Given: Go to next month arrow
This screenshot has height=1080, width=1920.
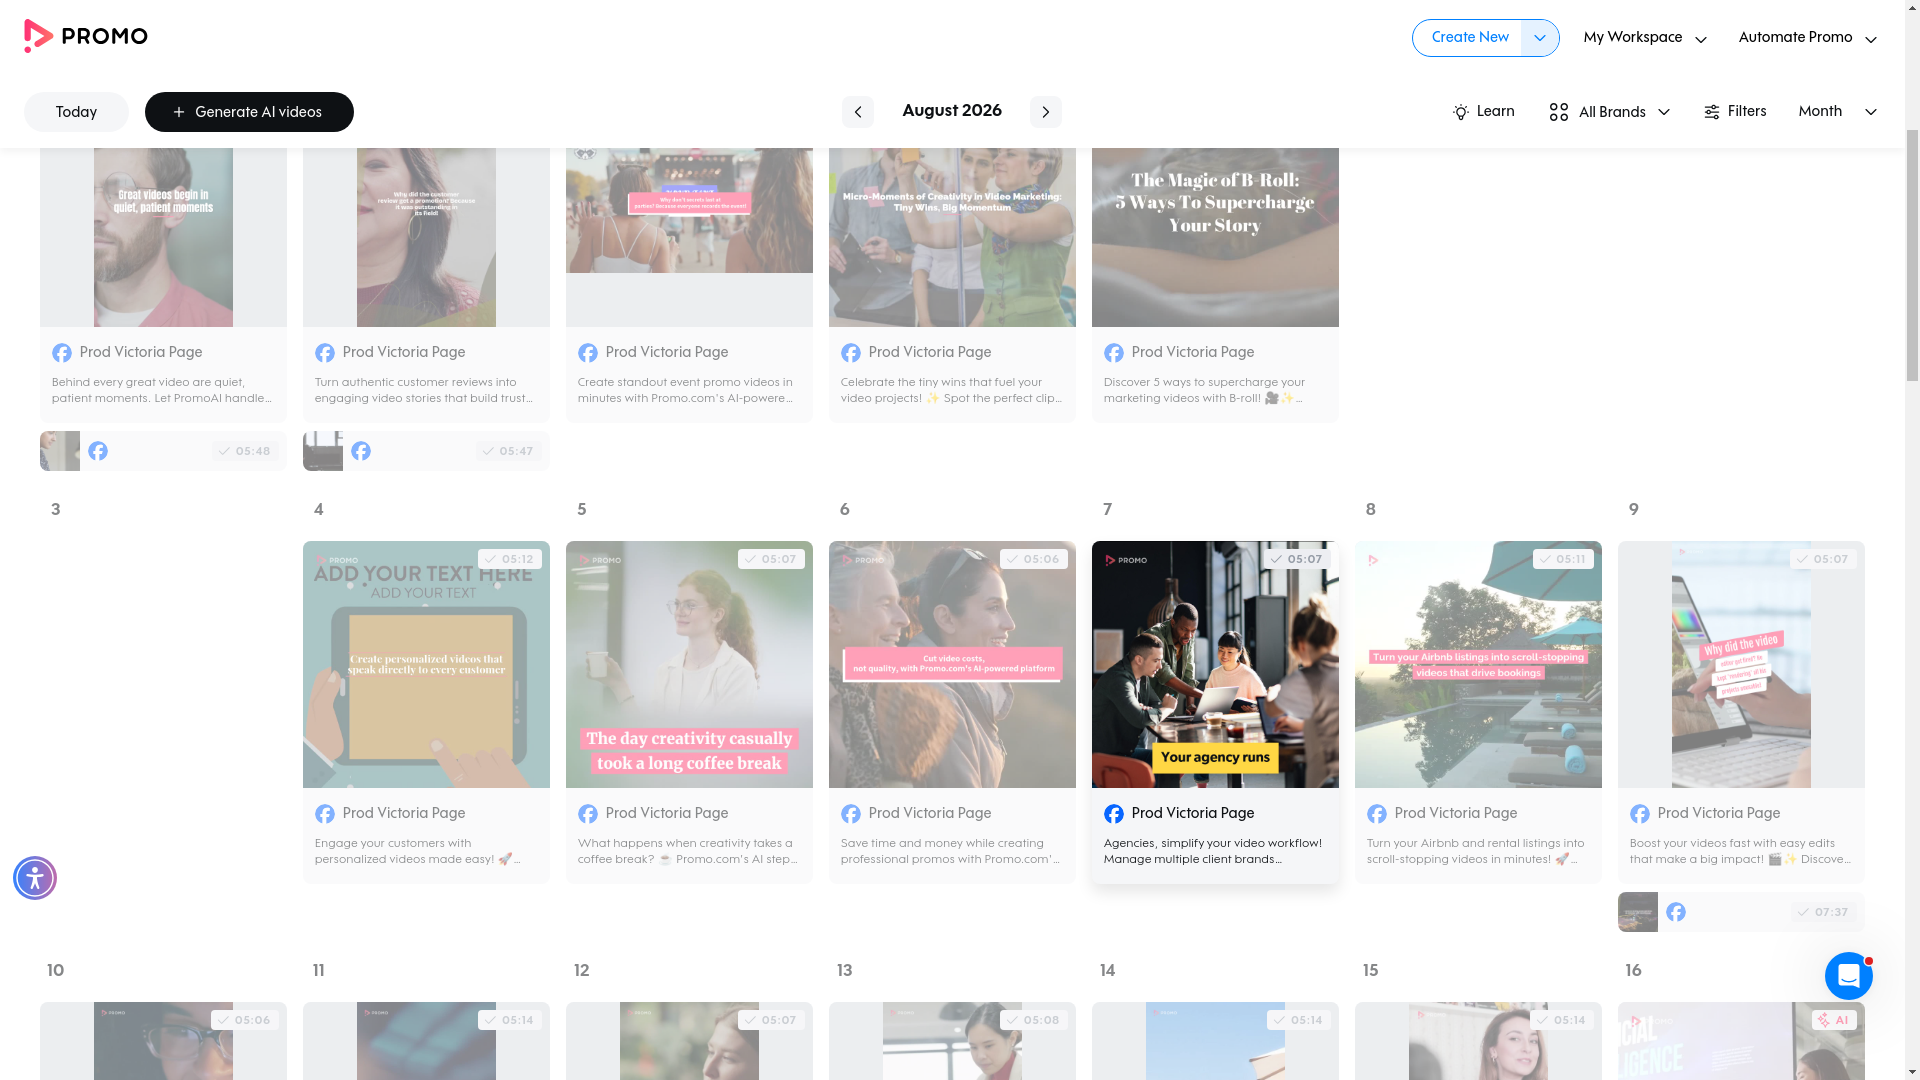Looking at the screenshot, I should [x=1045, y=112].
